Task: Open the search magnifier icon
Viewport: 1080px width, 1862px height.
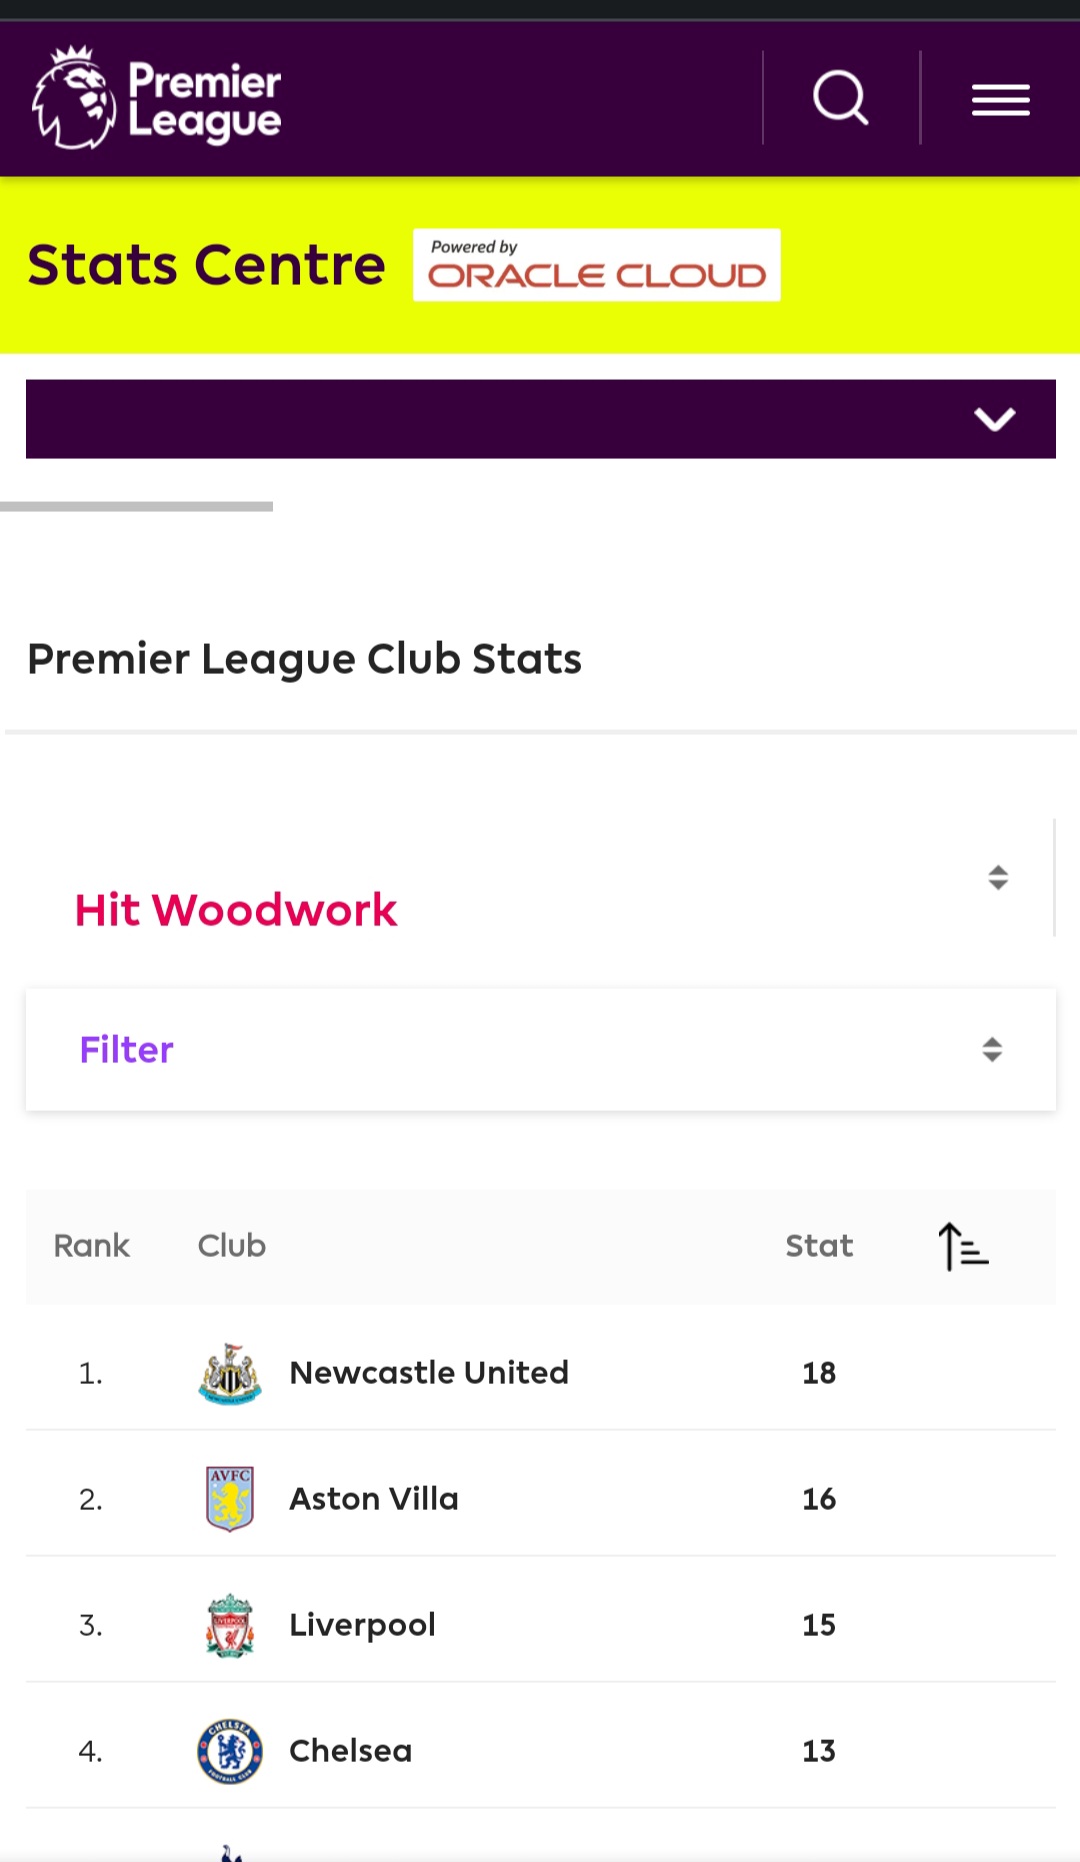Action: coord(840,97)
